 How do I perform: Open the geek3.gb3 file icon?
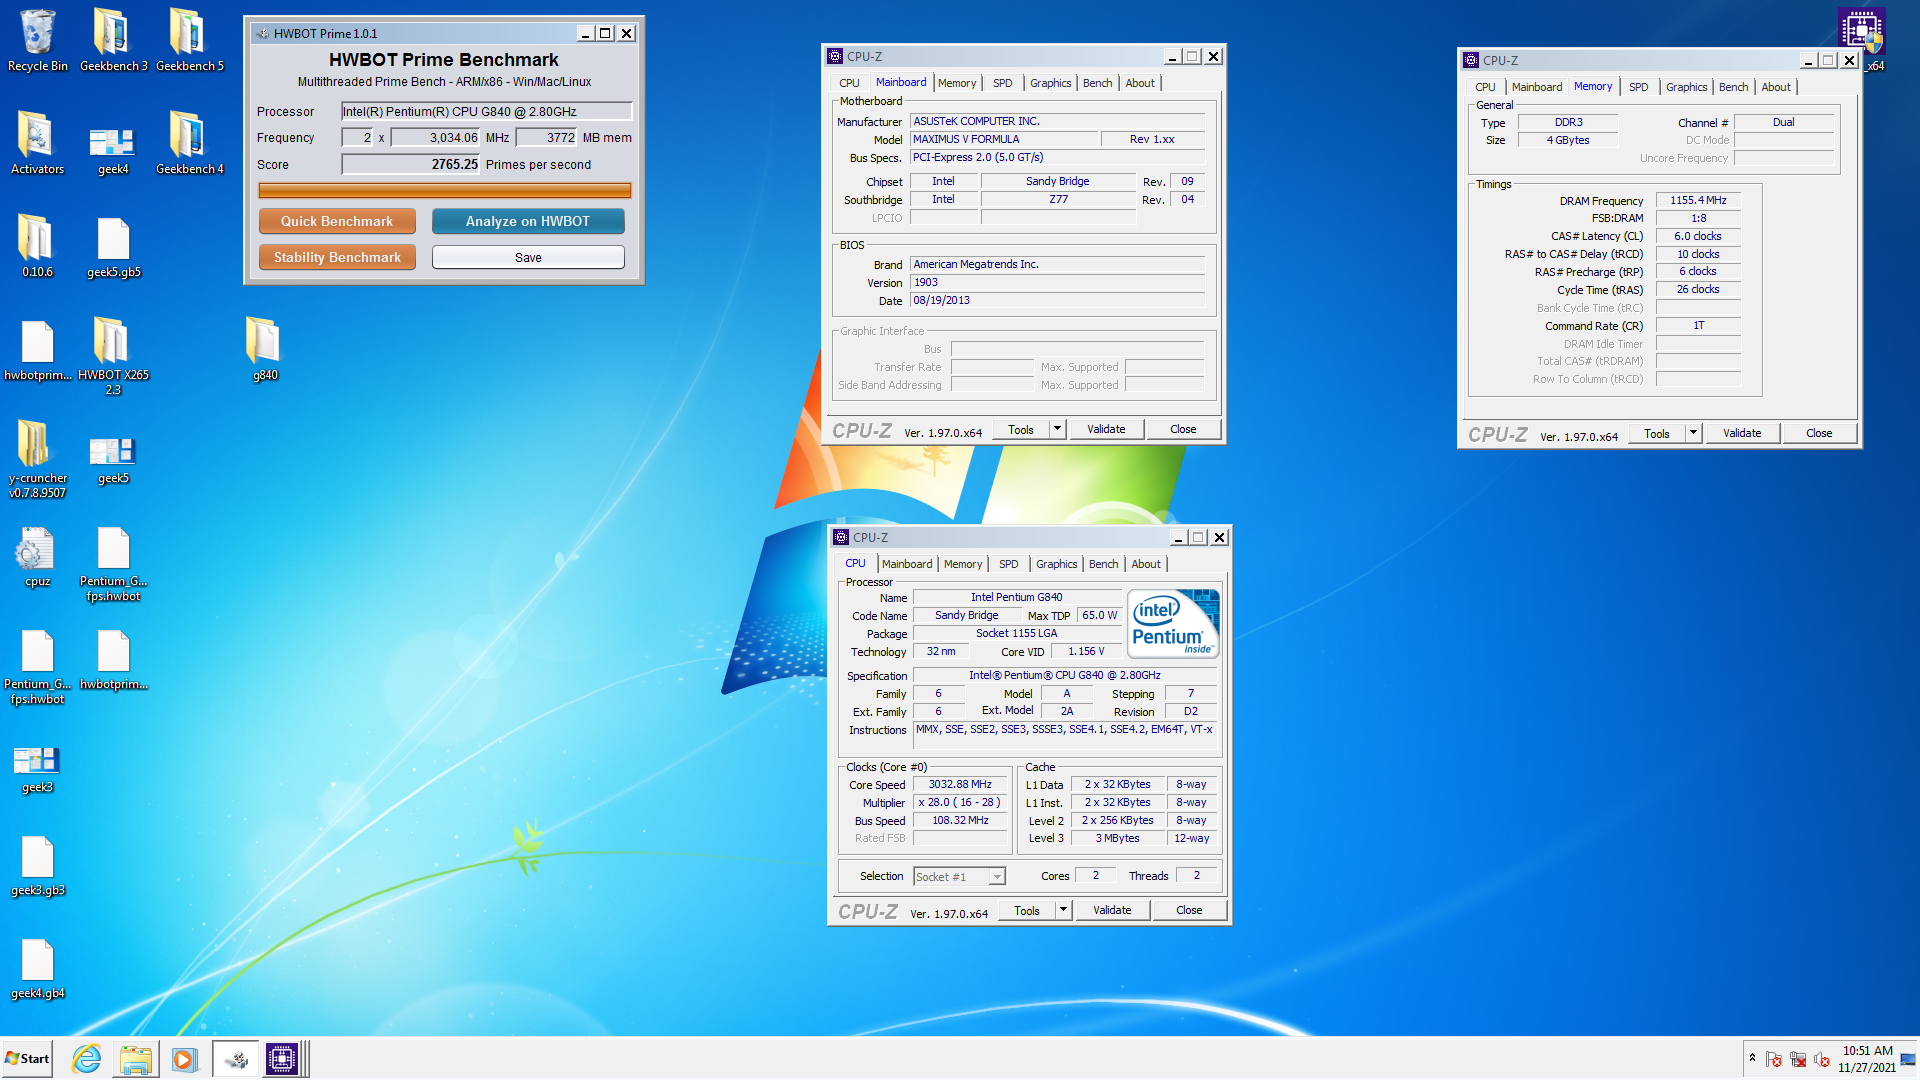(37, 865)
